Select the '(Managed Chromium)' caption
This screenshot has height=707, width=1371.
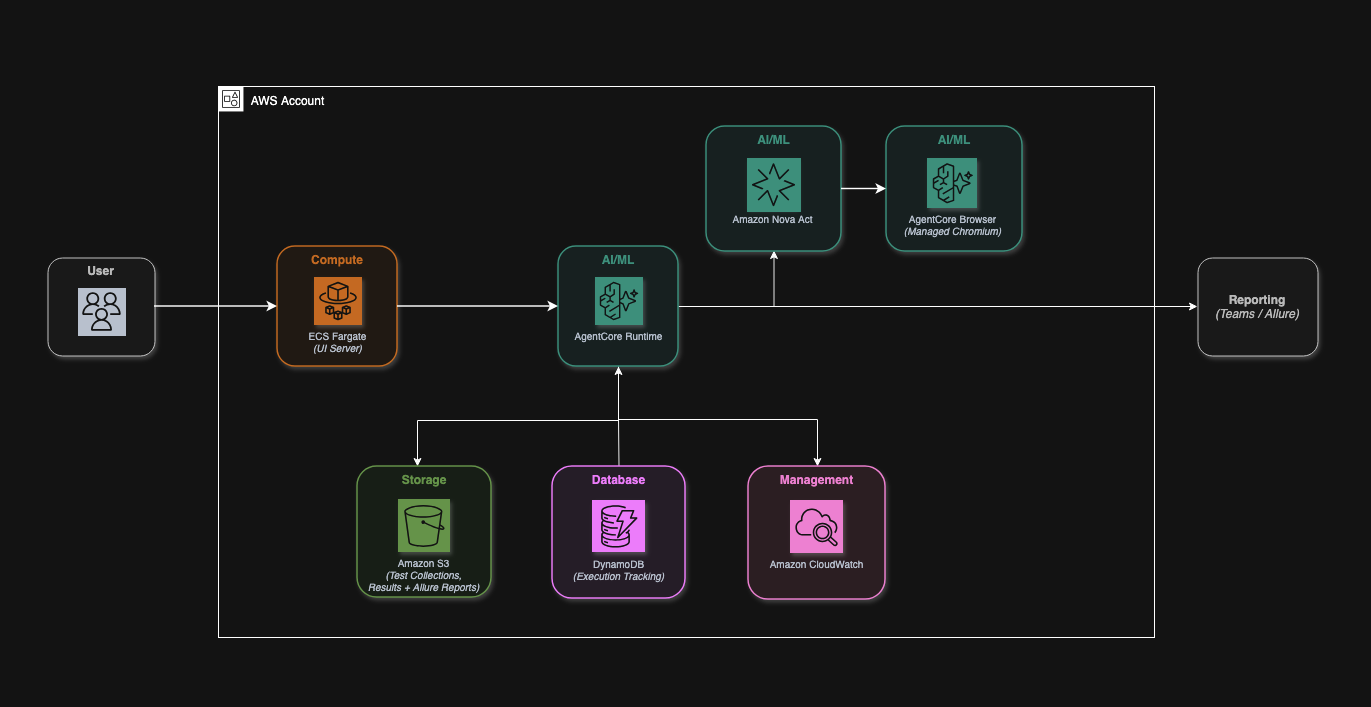[x=953, y=231]
